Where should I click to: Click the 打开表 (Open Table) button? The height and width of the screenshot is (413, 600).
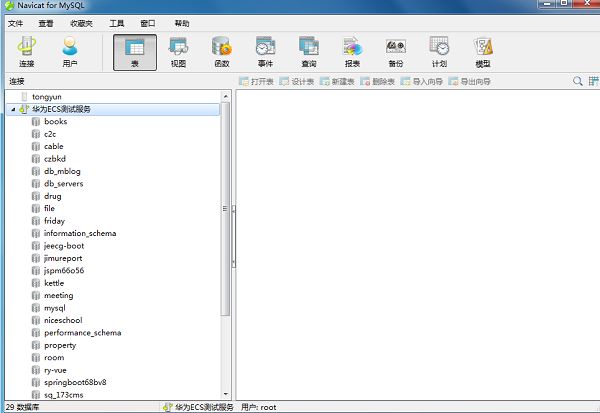click(256, 81)
